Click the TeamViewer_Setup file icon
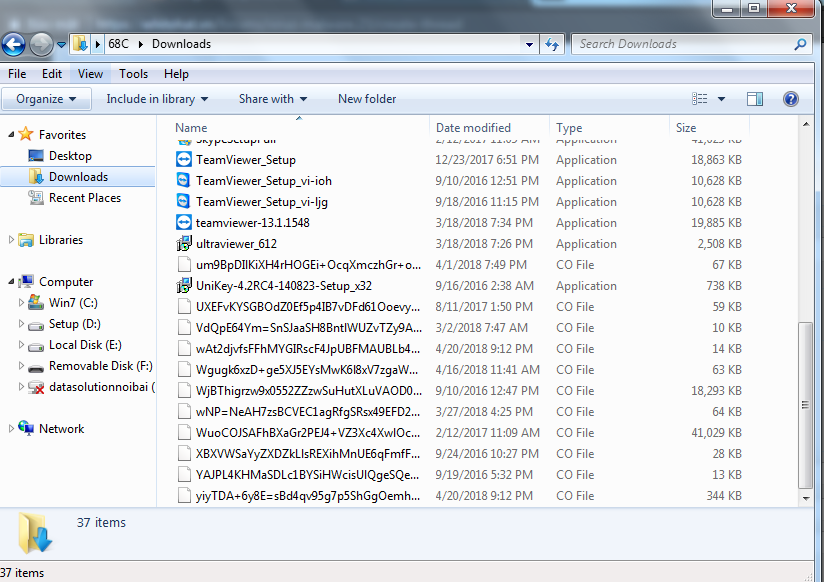The image size is (824, 582). (x=184, y=159)
